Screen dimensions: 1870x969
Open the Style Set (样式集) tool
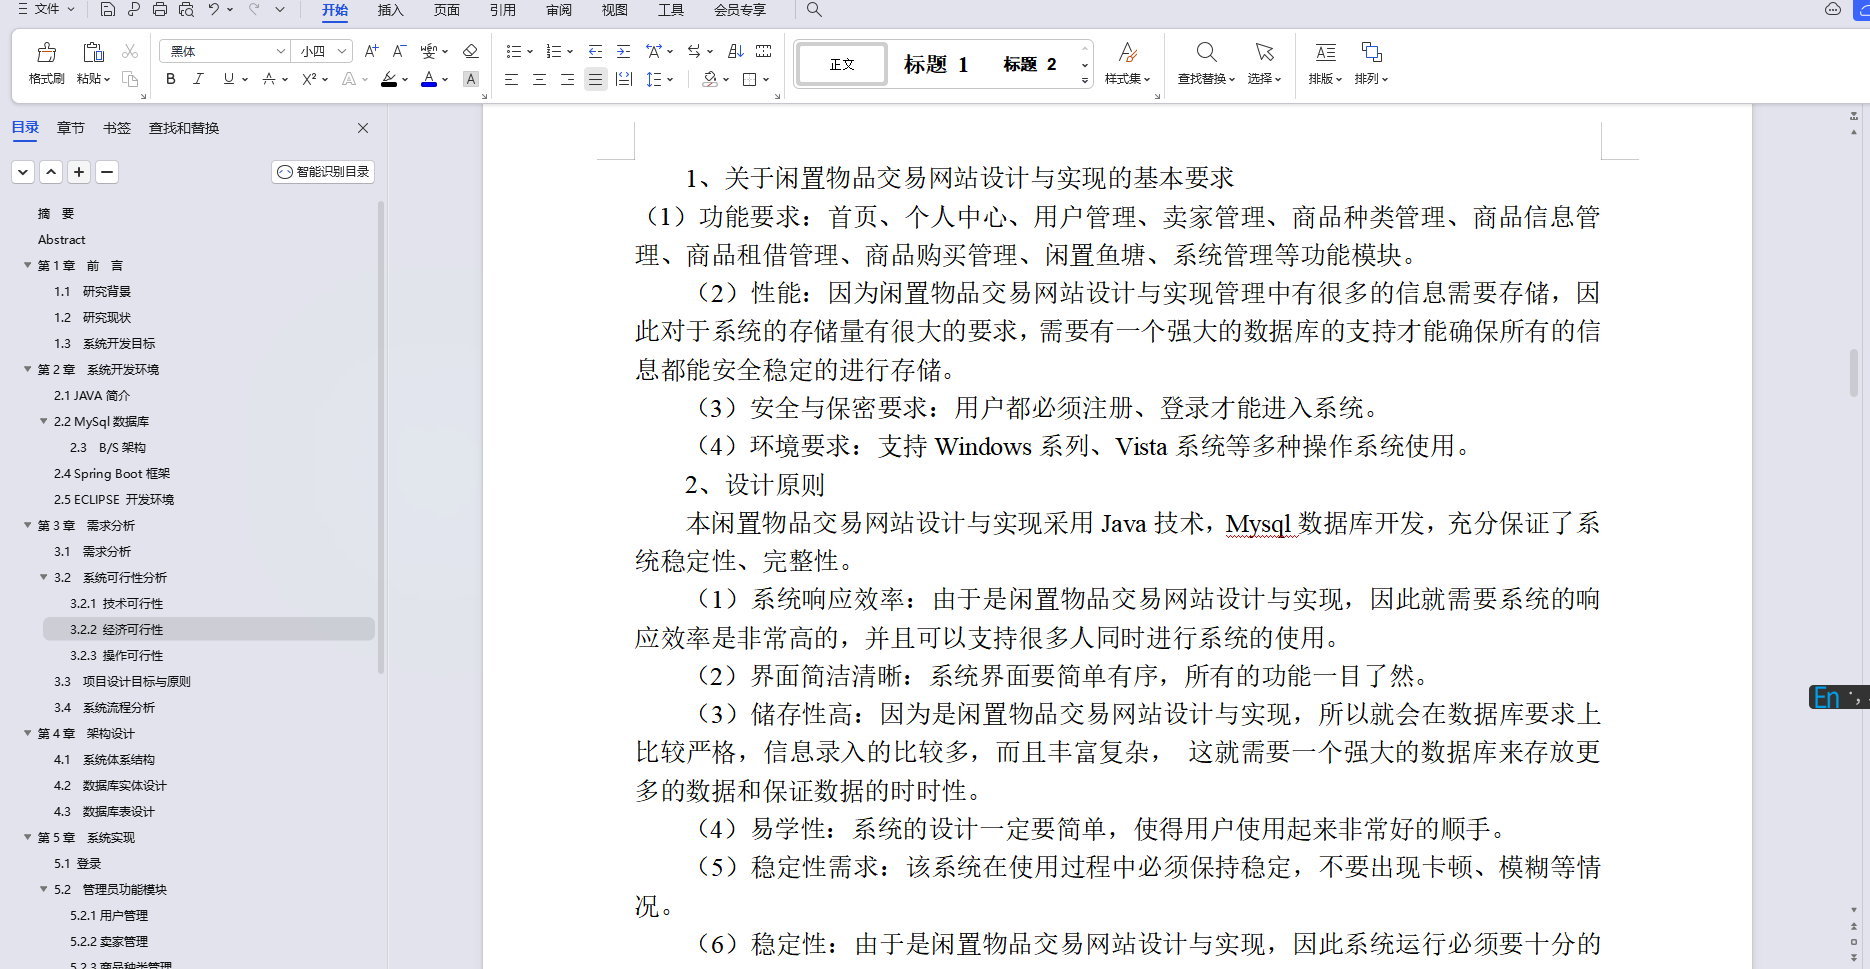tap(1128, 63)
